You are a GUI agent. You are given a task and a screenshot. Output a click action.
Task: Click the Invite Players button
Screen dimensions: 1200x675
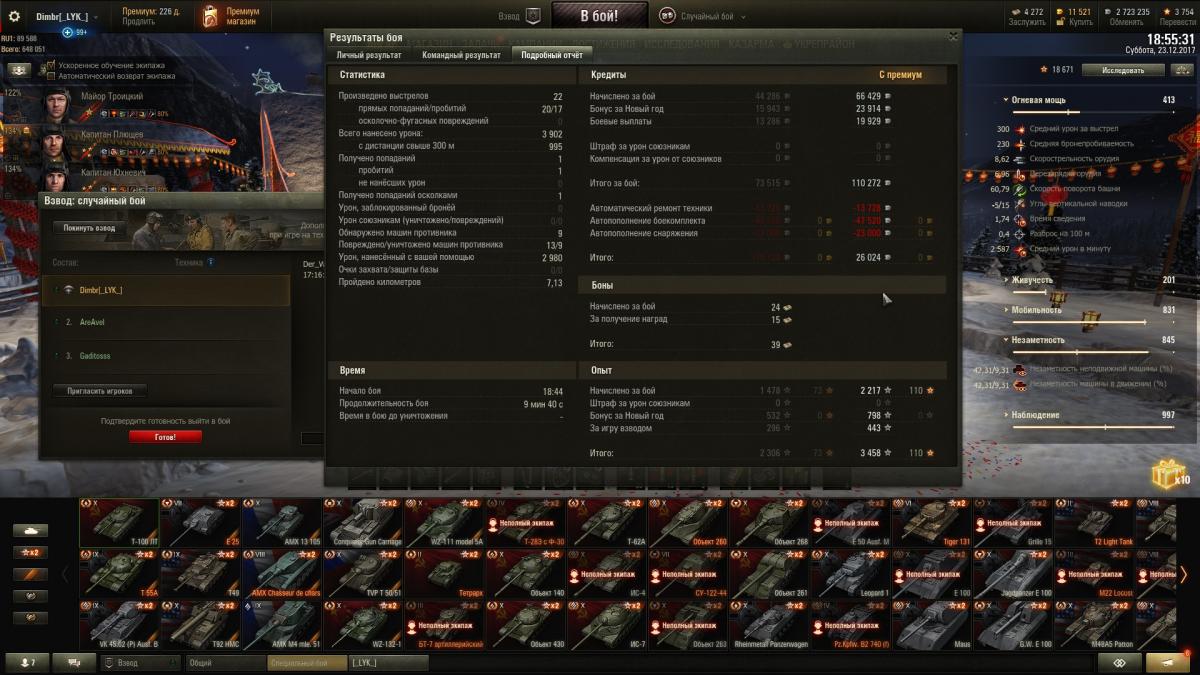[100, 391]
